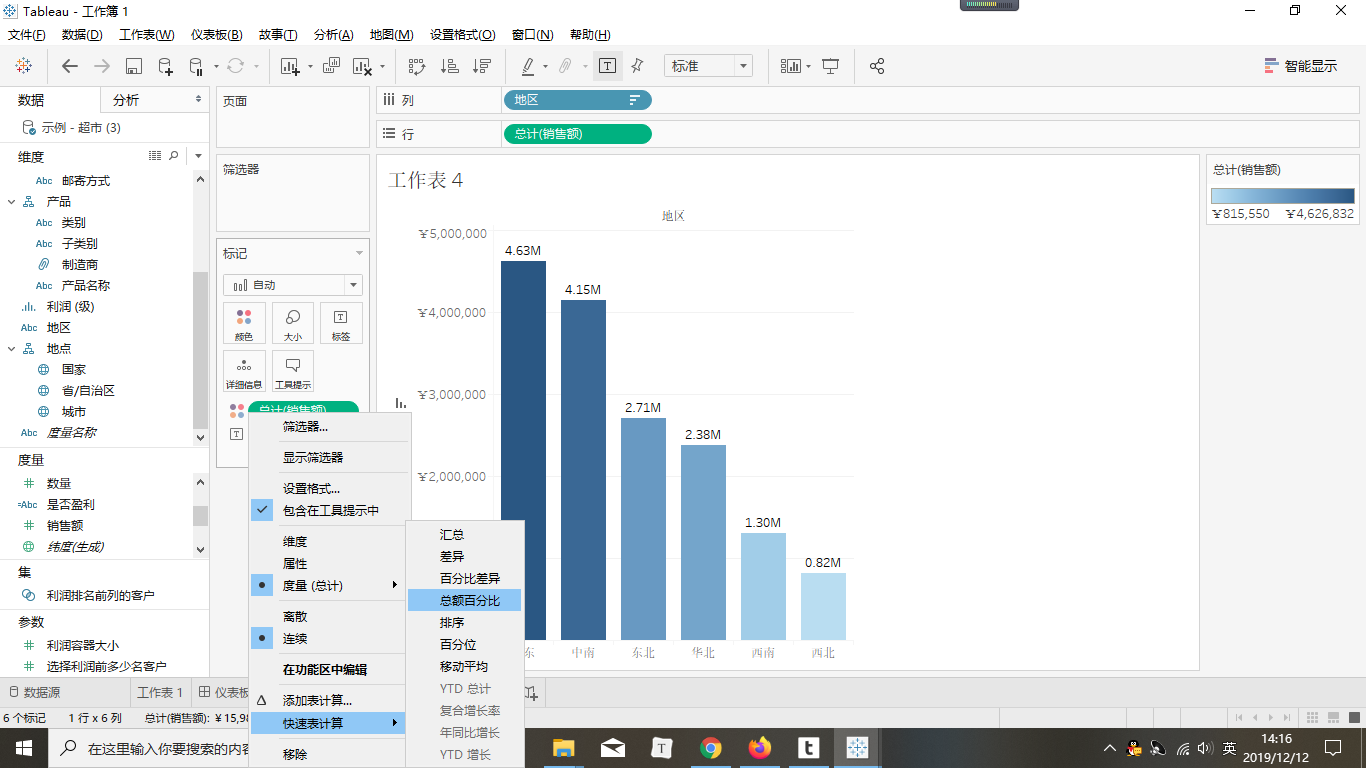Switch to the 工作表 1 sheet tab
This screenshot has height=768, width=1366.
[x=160, y=692]
